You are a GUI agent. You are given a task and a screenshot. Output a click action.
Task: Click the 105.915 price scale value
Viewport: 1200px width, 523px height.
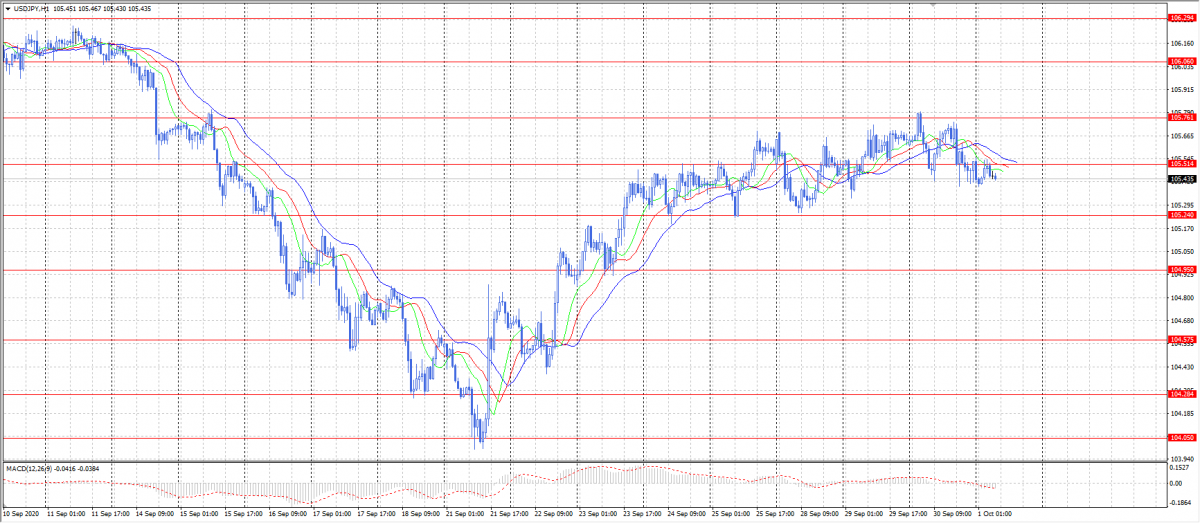tap(1182, 89)
